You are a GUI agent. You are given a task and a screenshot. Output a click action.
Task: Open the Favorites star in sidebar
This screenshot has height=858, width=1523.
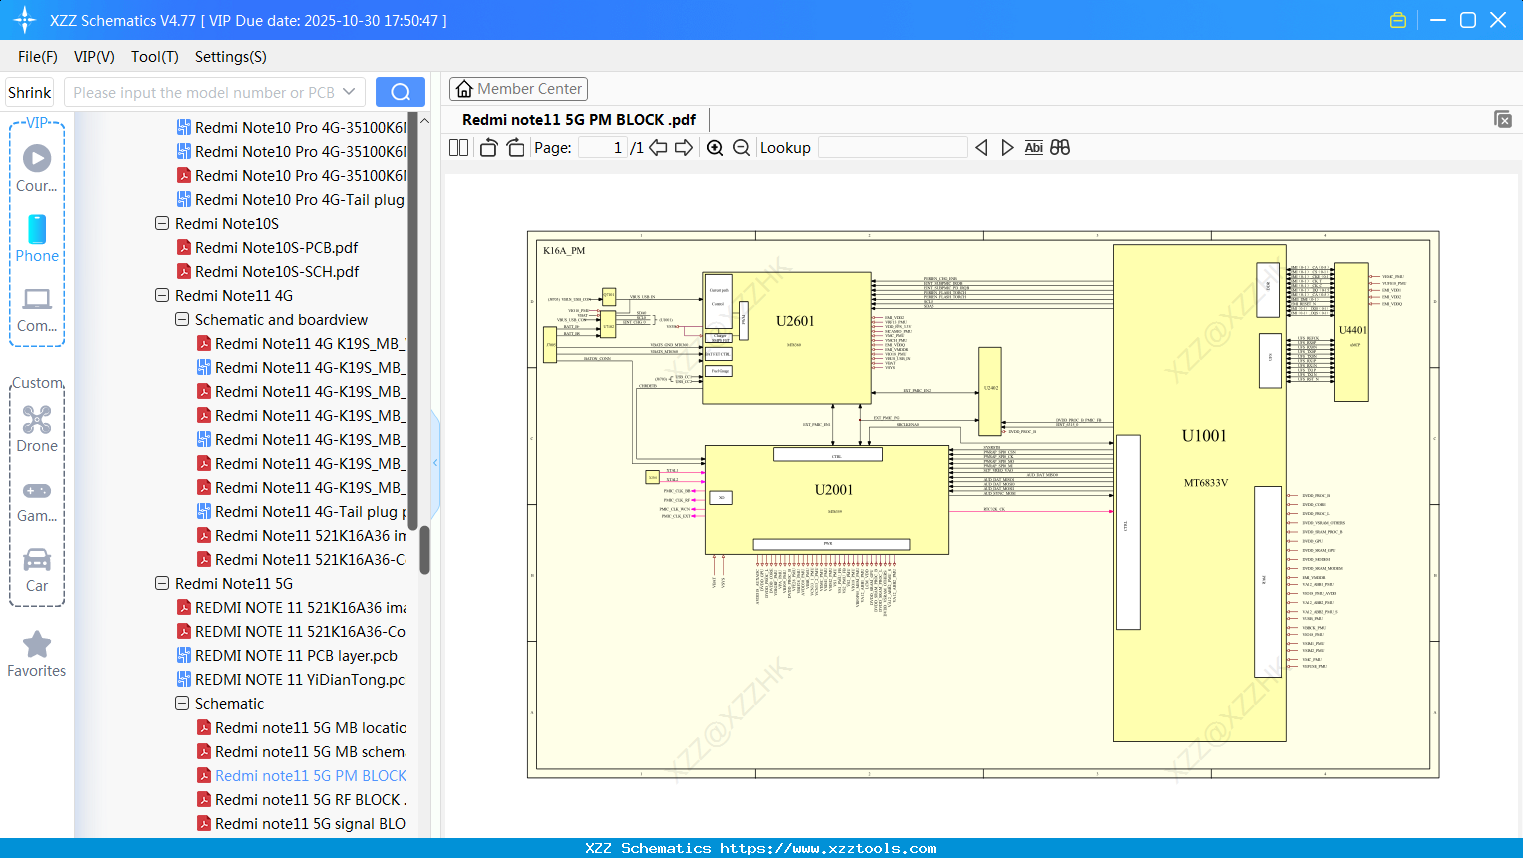[x=37, y=654]
